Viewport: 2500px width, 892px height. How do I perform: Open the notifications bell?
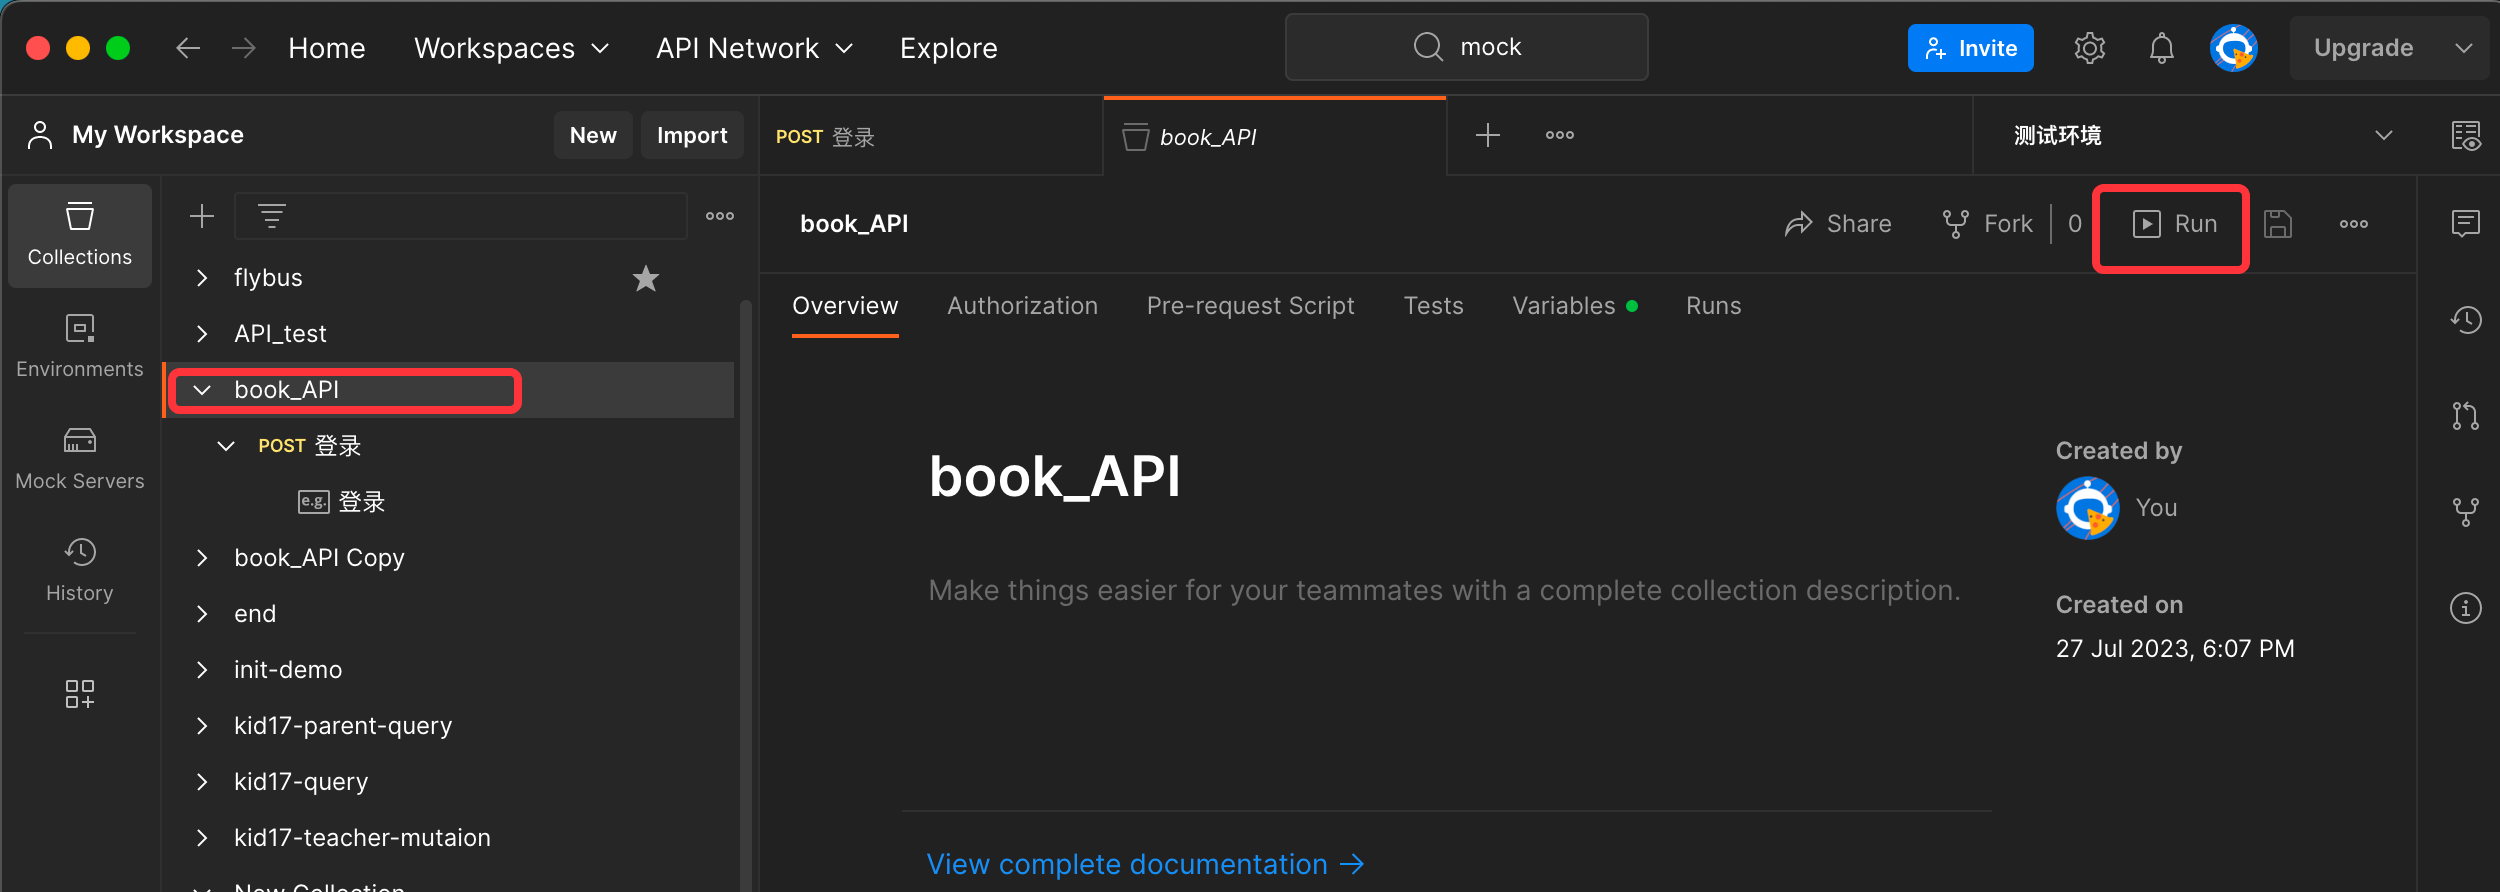pos(2161,48)
